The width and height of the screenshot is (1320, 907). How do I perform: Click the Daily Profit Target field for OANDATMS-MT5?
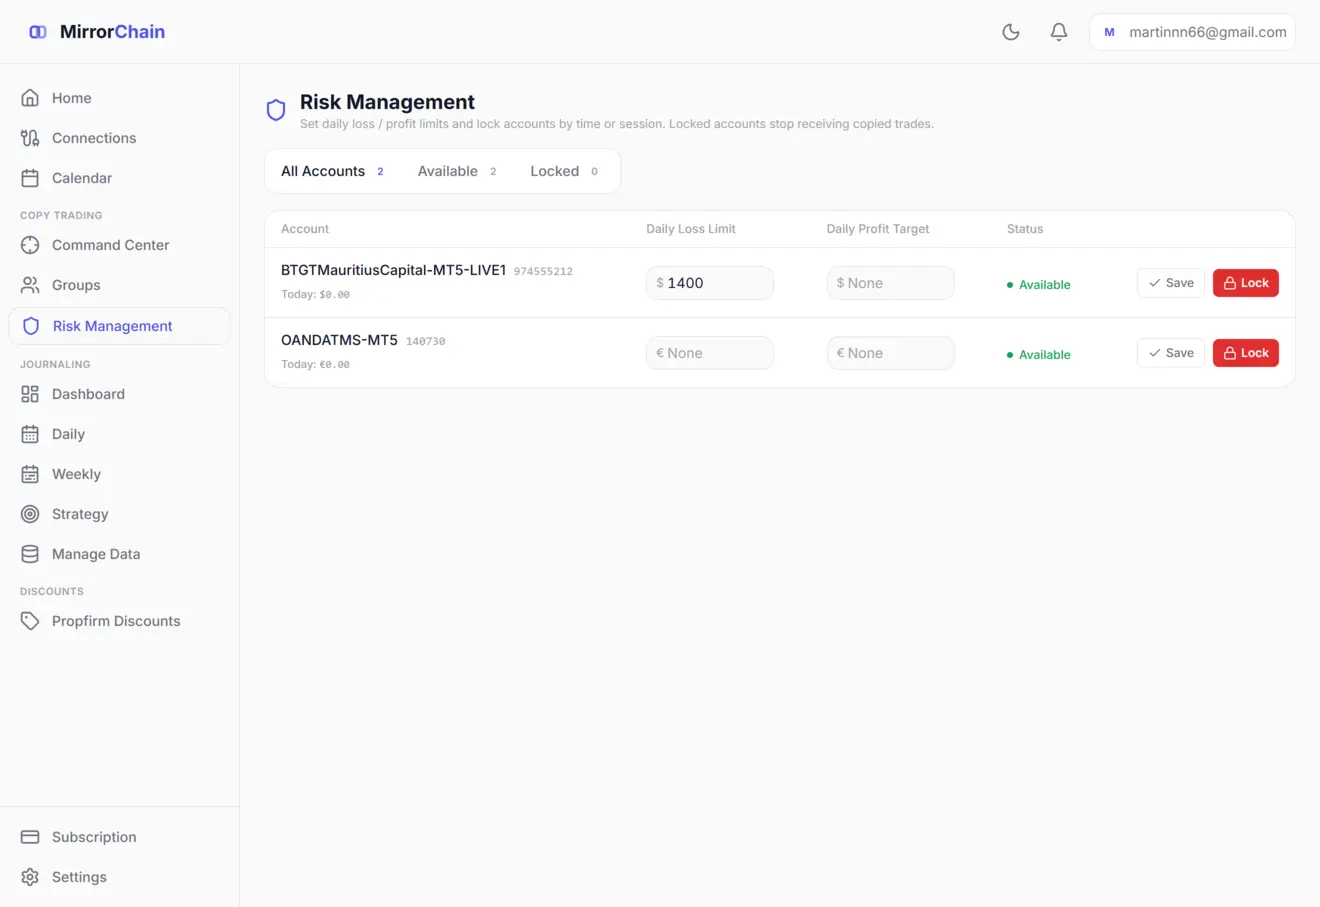pos(890,353)
